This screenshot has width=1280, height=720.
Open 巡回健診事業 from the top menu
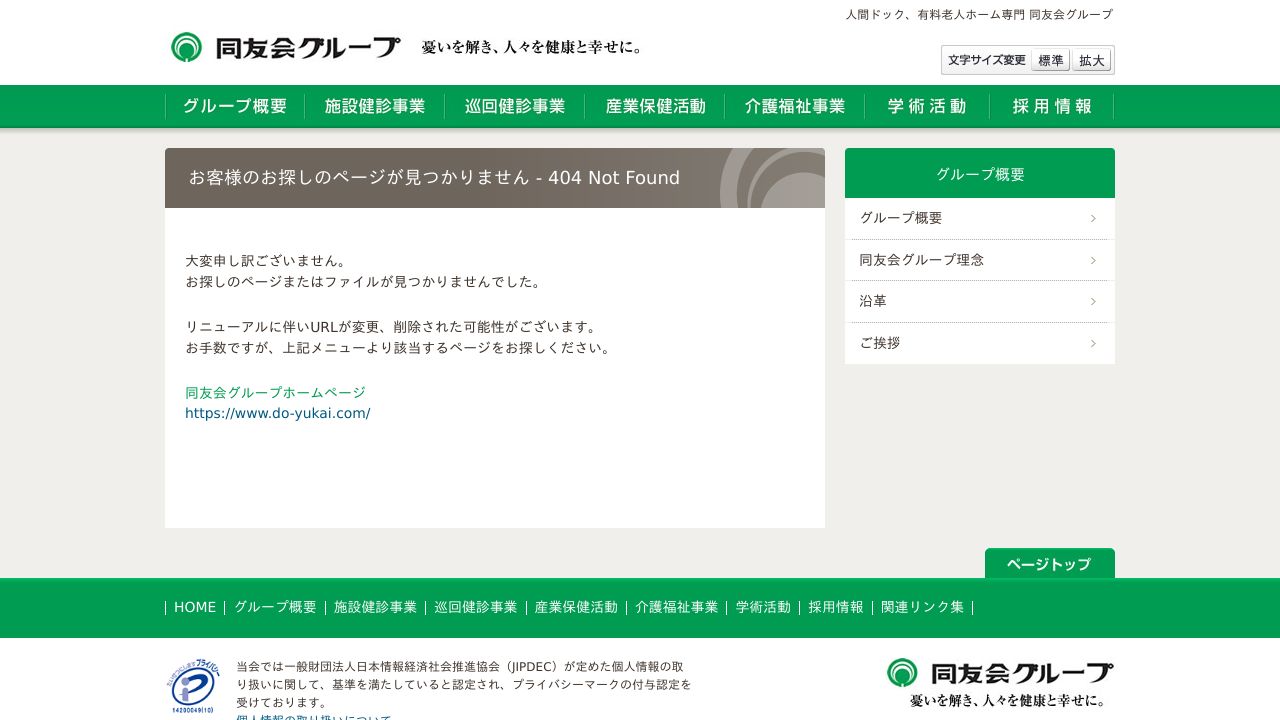pos(515,106)
